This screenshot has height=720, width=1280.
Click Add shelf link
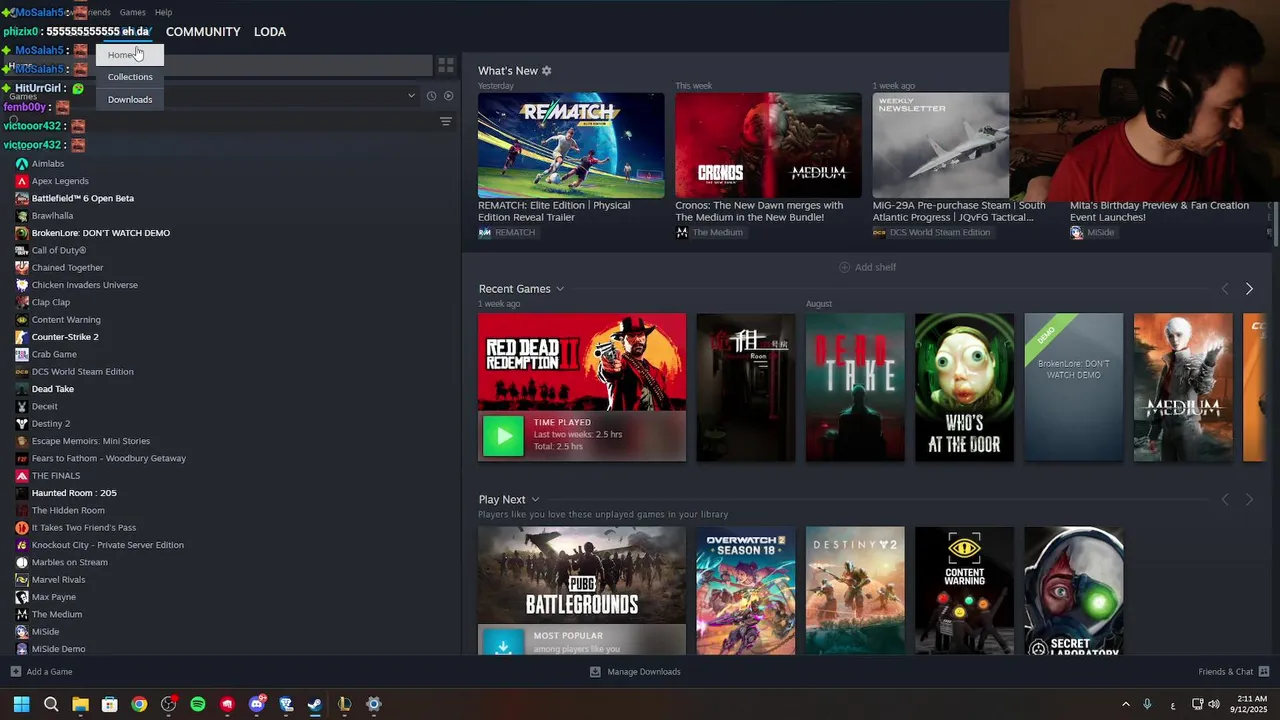867,267
